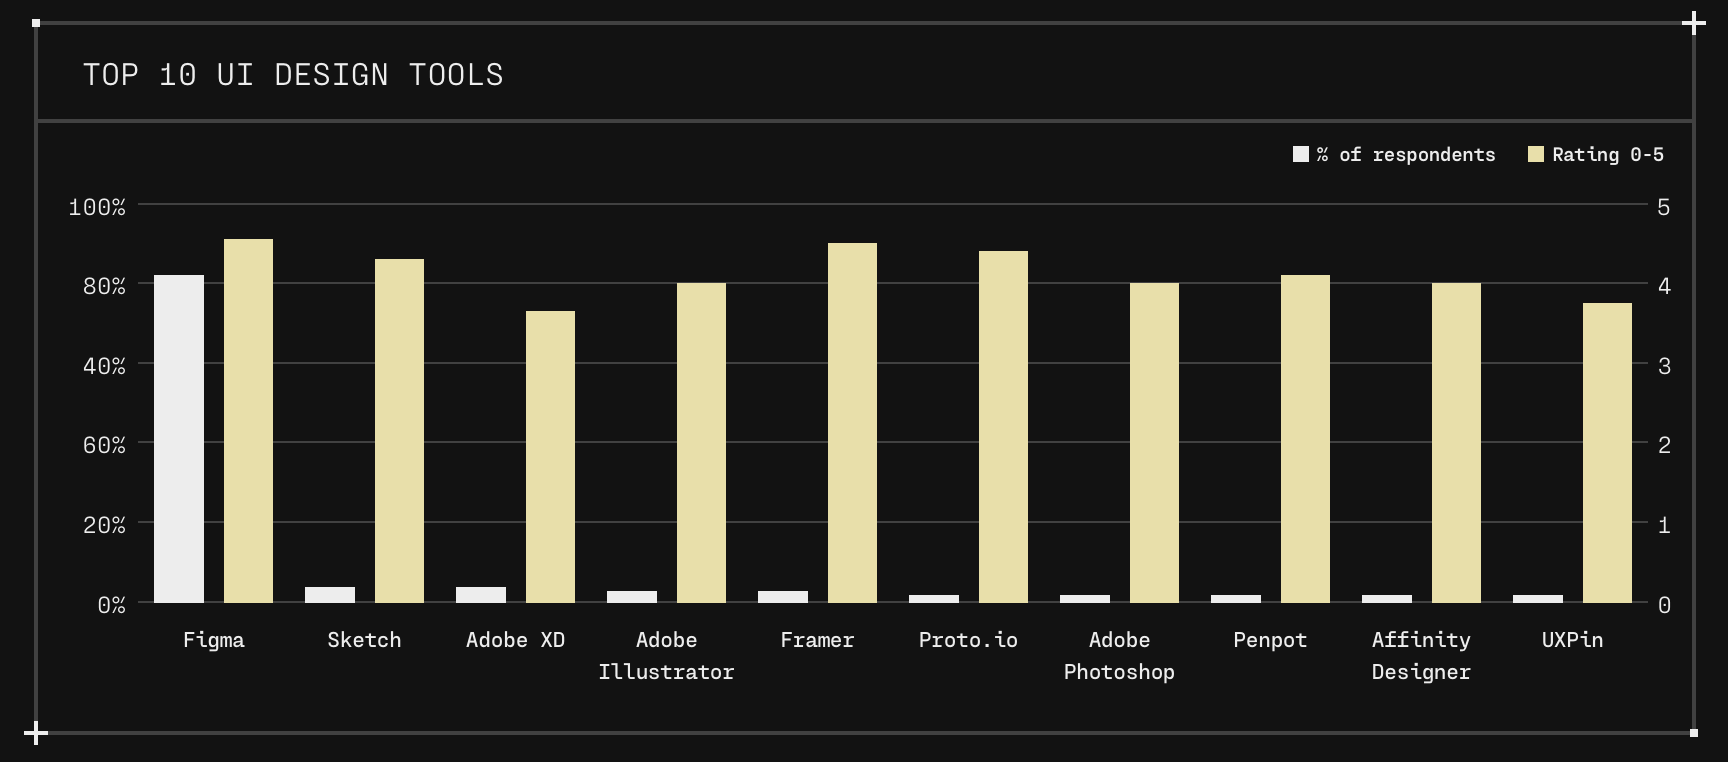
Task: Click the Proto.io rating bar
Action: point(1003,427)
